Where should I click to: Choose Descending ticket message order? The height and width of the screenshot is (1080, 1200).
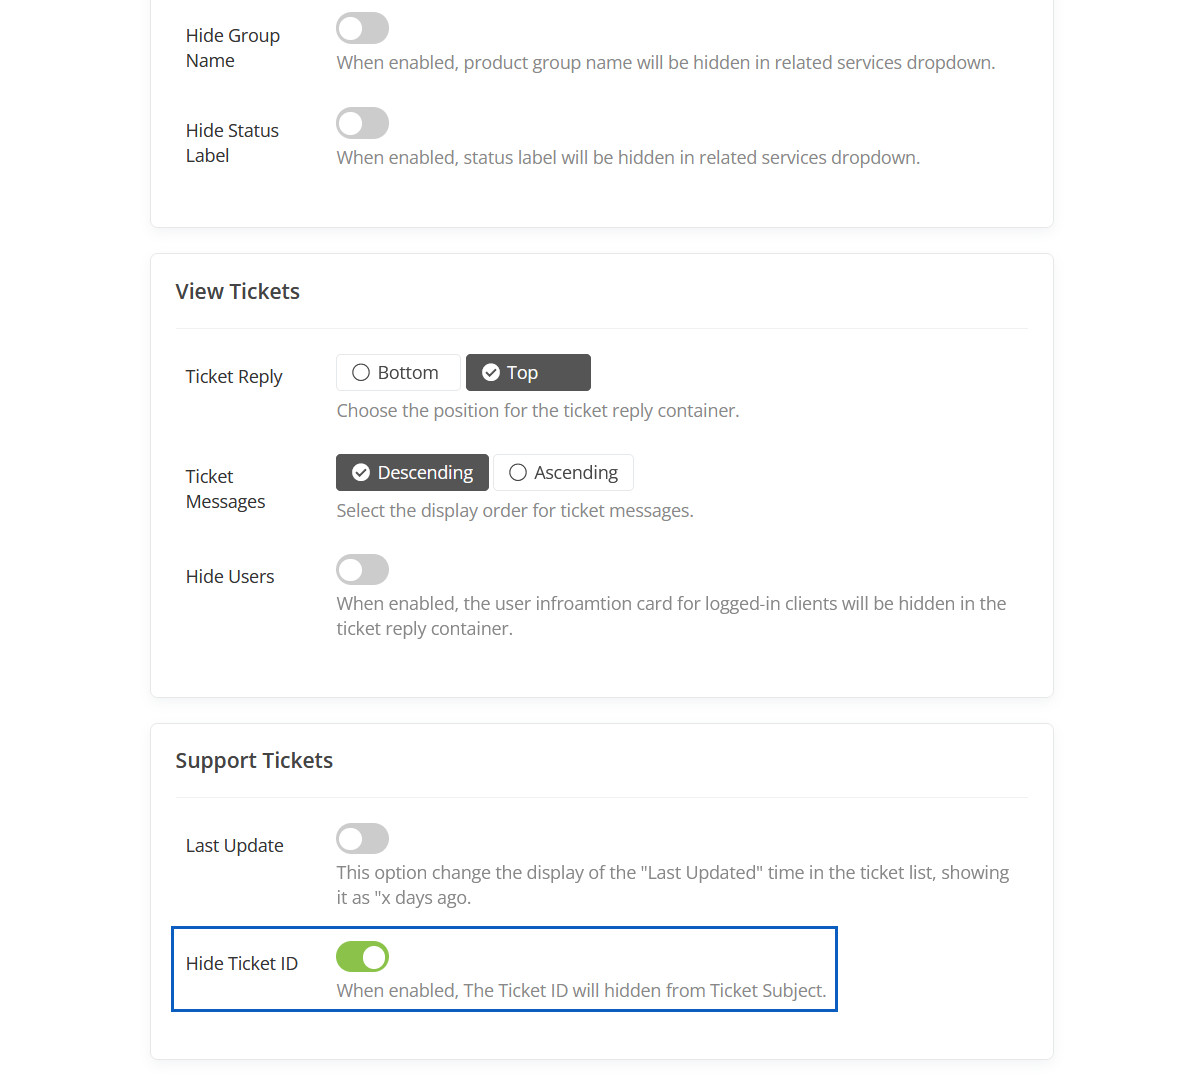[x=412, y=472]
